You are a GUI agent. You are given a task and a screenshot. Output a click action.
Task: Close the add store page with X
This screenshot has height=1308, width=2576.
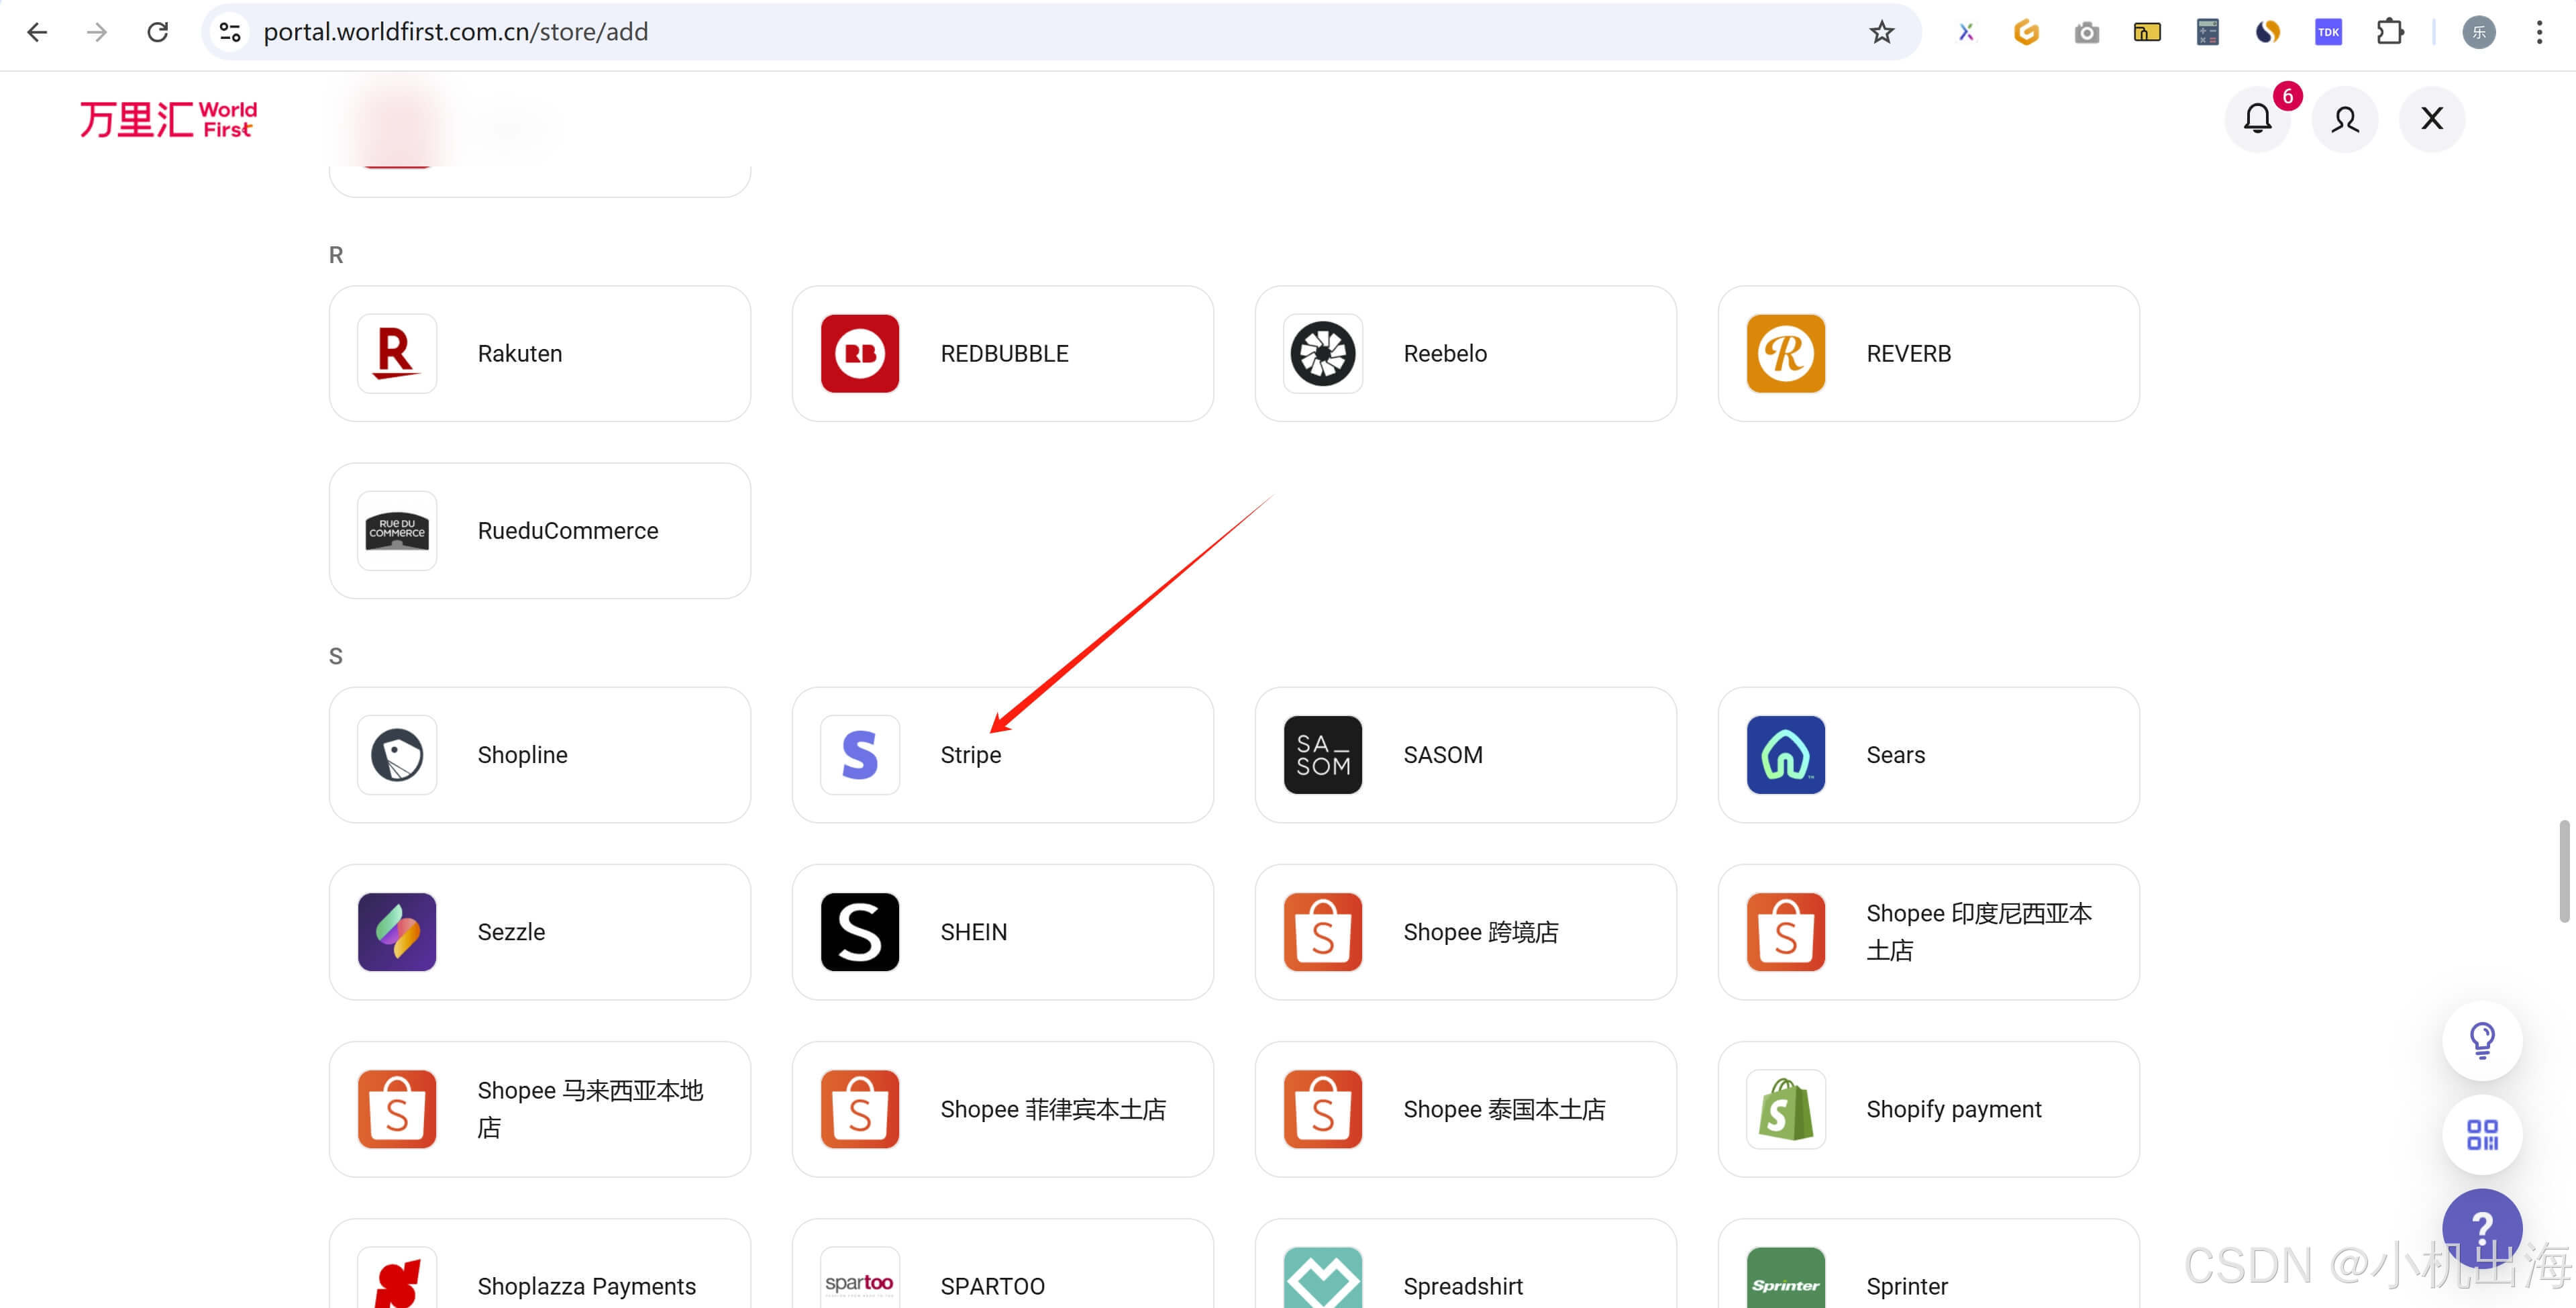click(2431, 119)
